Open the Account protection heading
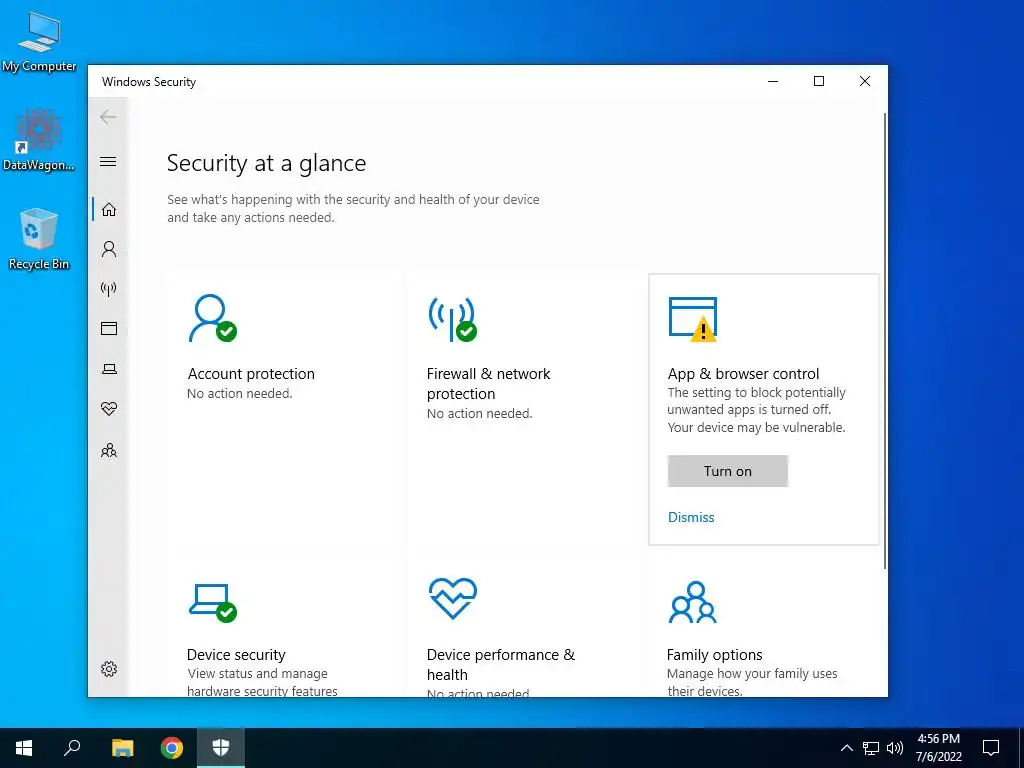The image size is (1024, 768). pos(251,374)
